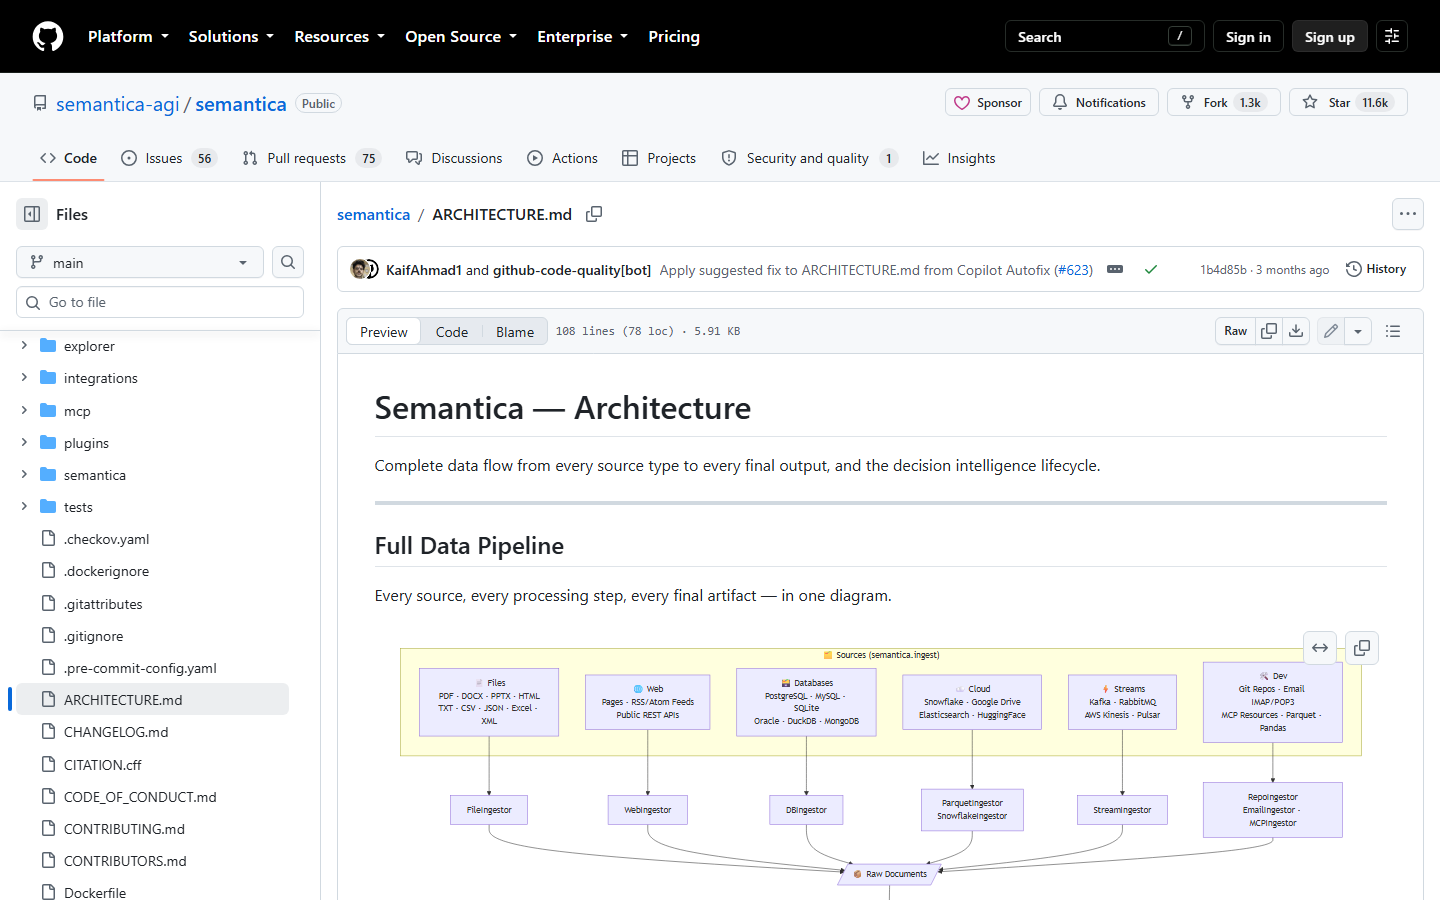Open the Resources menu
Viewport: 1440px width, 900px height.
click(339, 36)
